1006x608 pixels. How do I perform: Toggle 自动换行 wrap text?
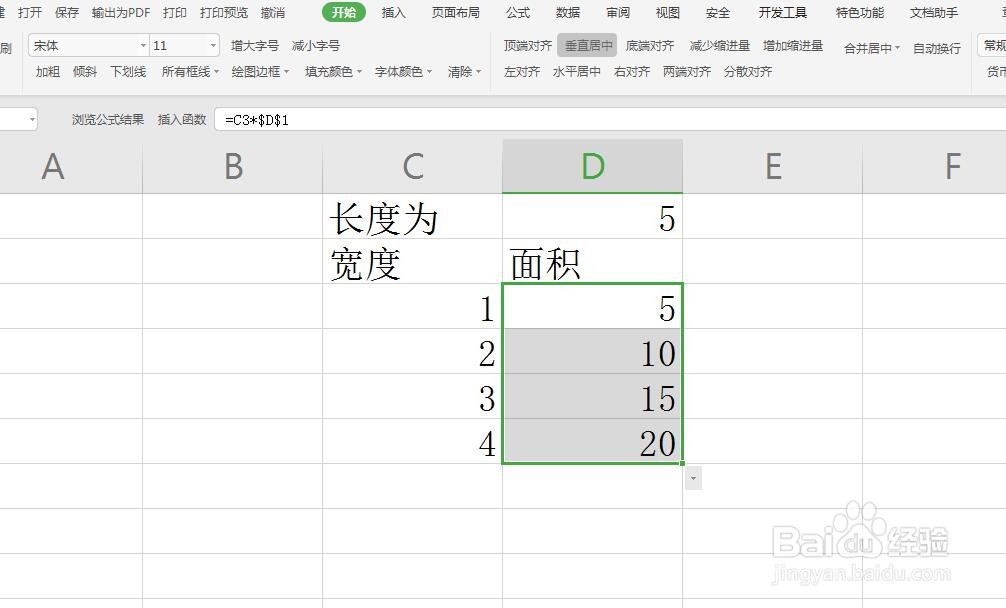(936, 45)
